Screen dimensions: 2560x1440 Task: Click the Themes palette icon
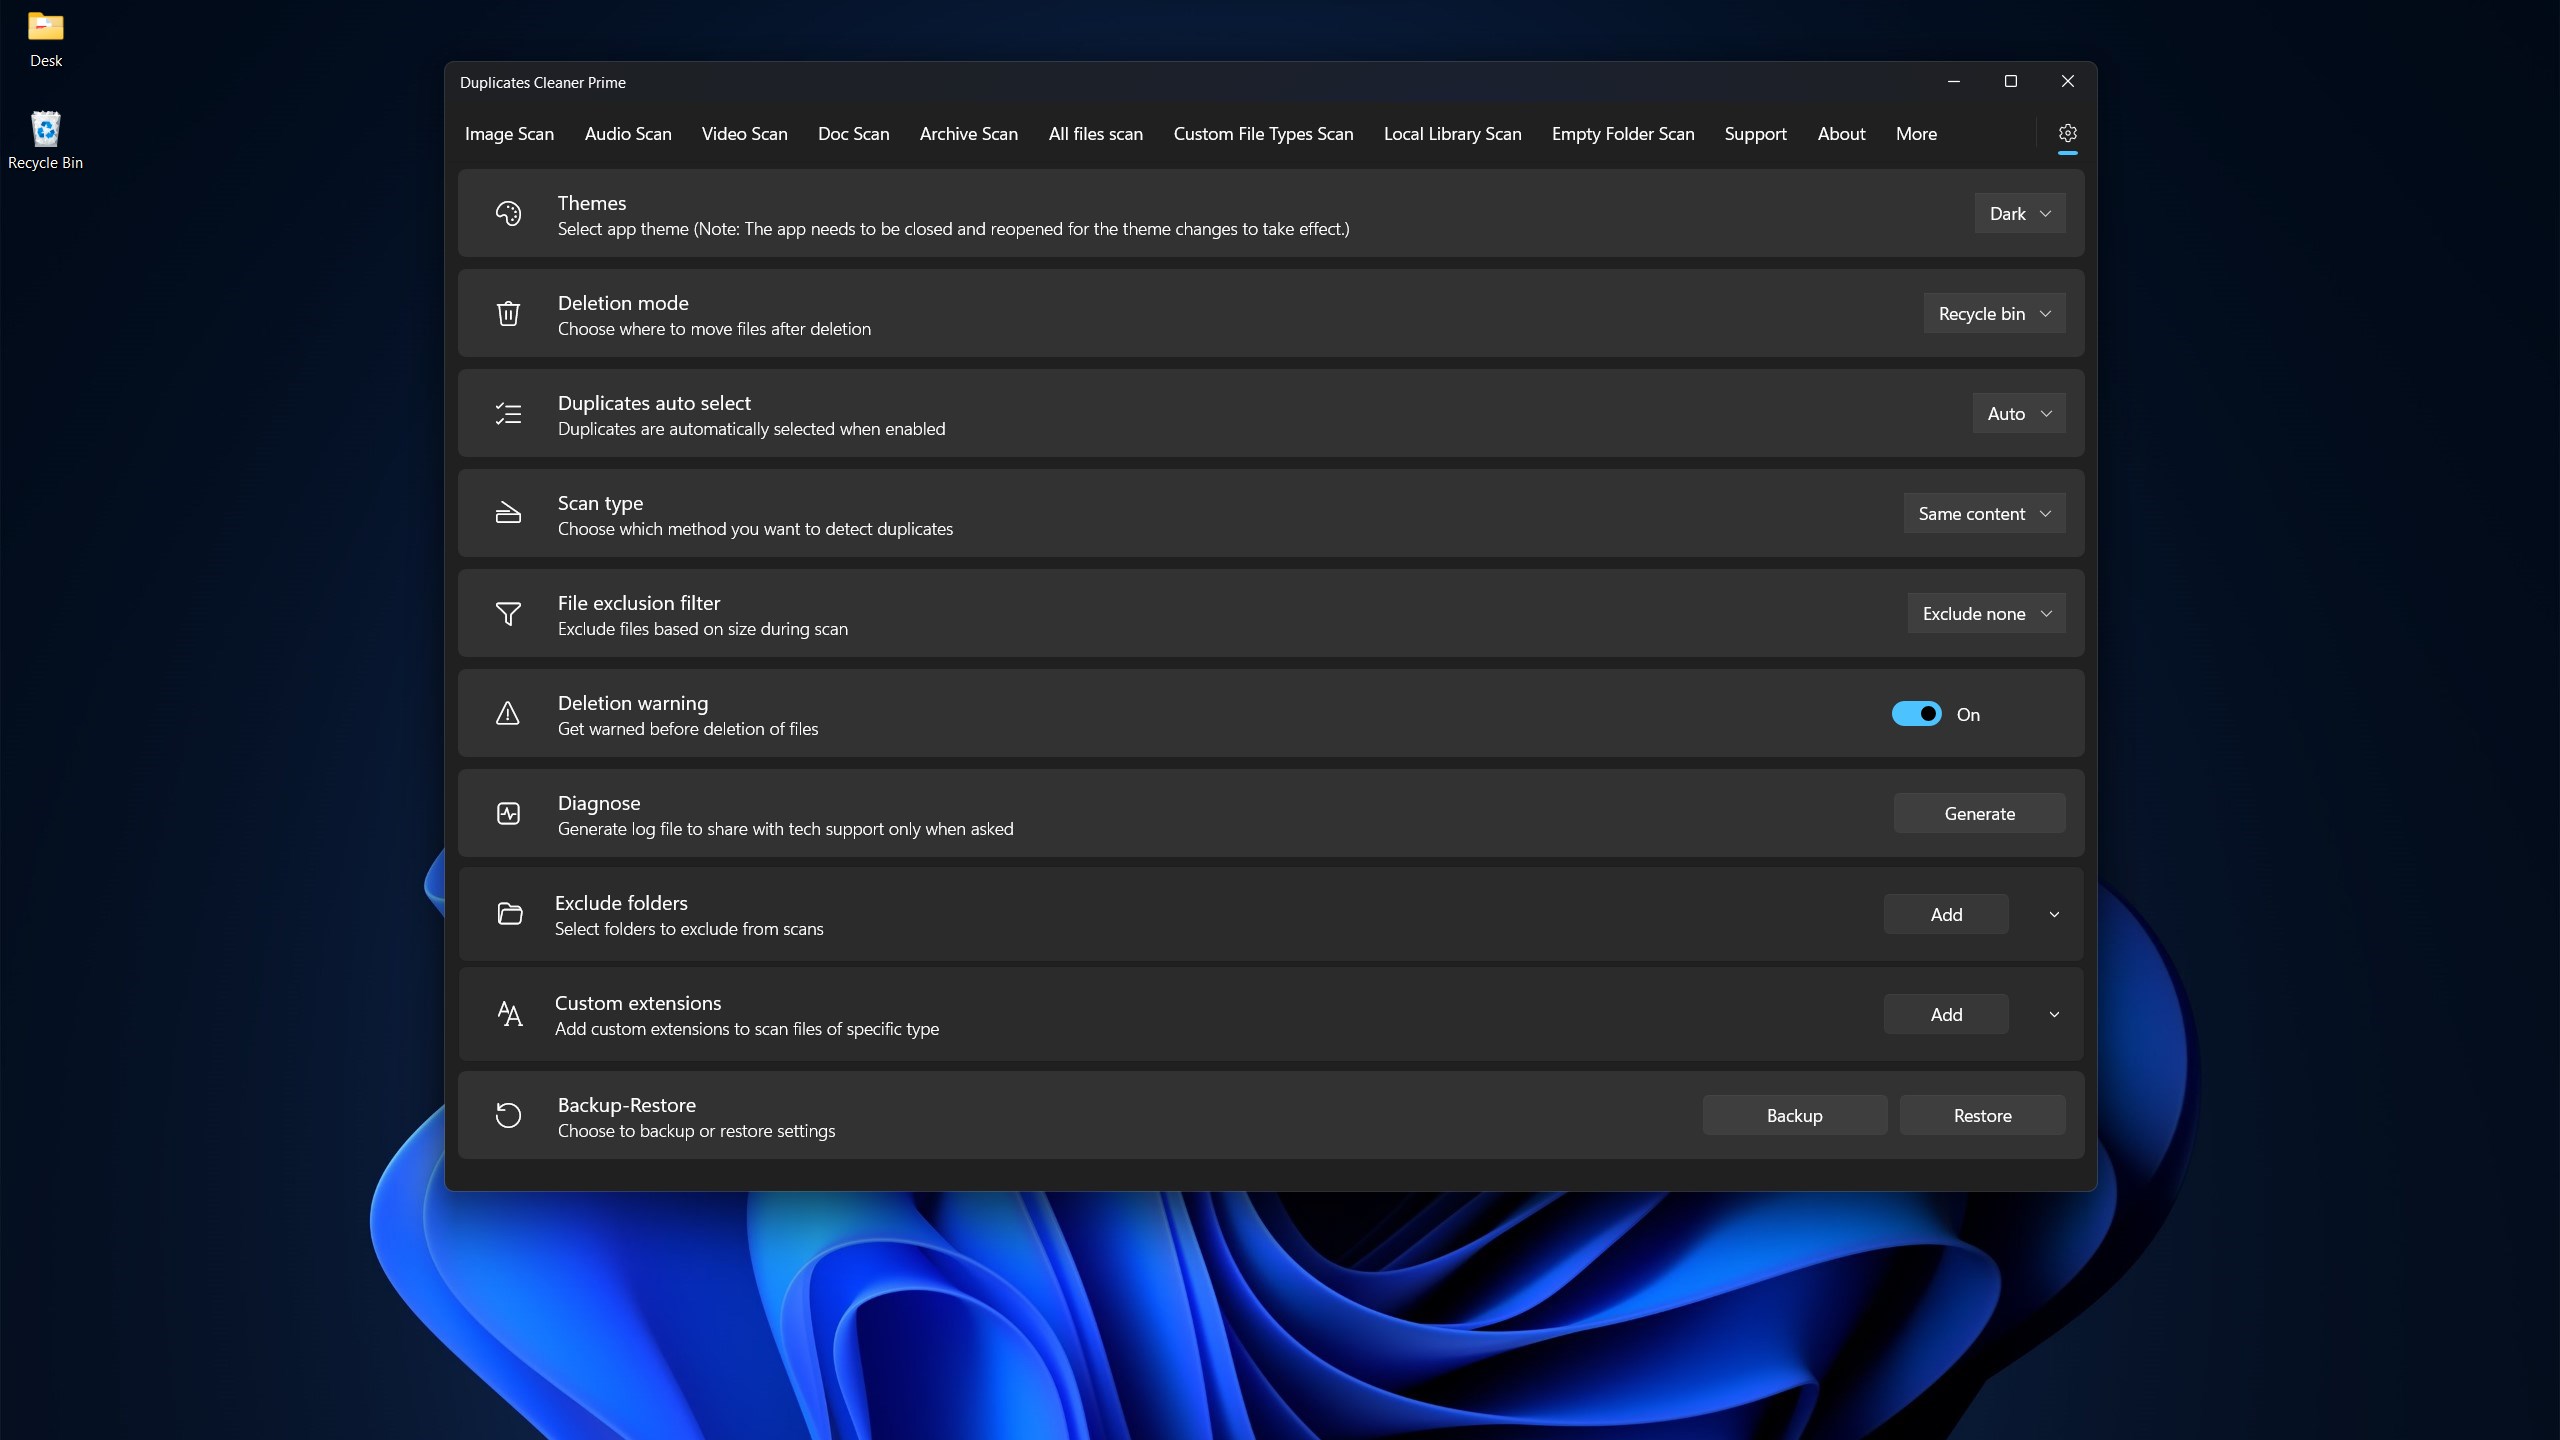pyautogui.click(x=508, y=213)
